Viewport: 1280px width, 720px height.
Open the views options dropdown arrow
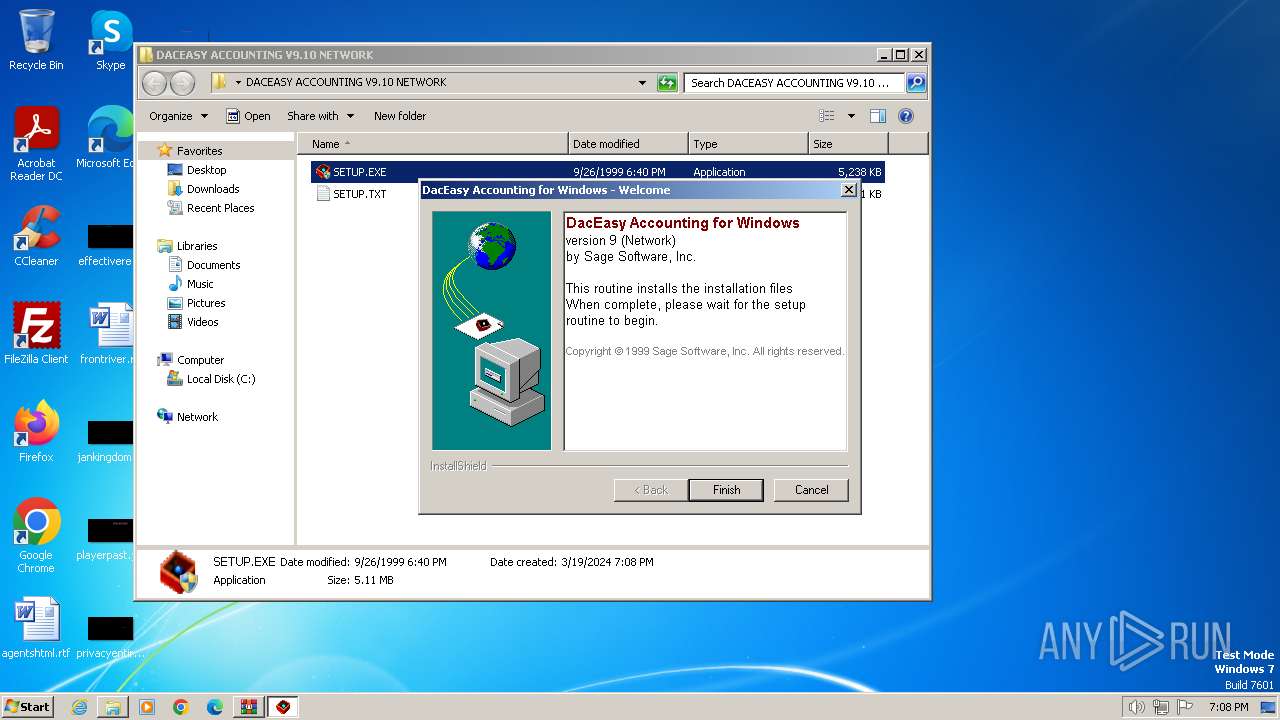coord(851,116)
